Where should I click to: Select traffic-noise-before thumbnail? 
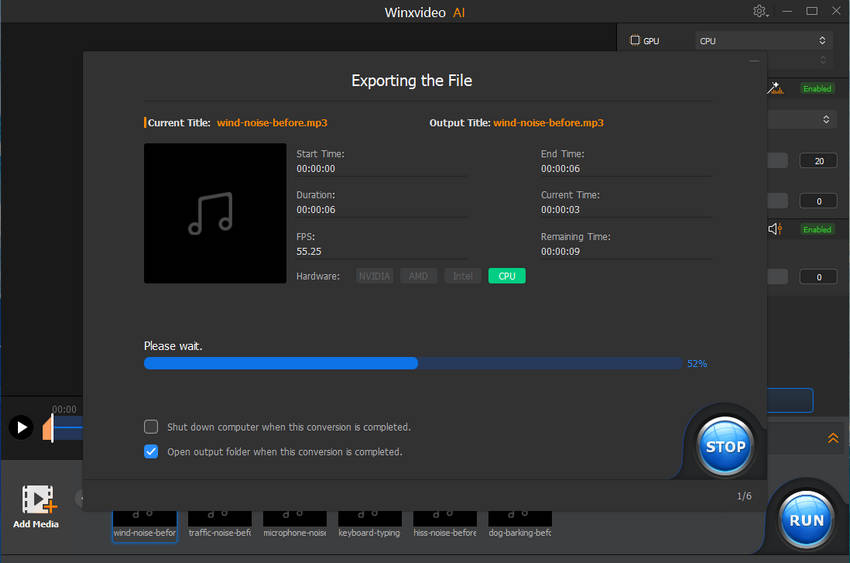(x=220, y=525)
